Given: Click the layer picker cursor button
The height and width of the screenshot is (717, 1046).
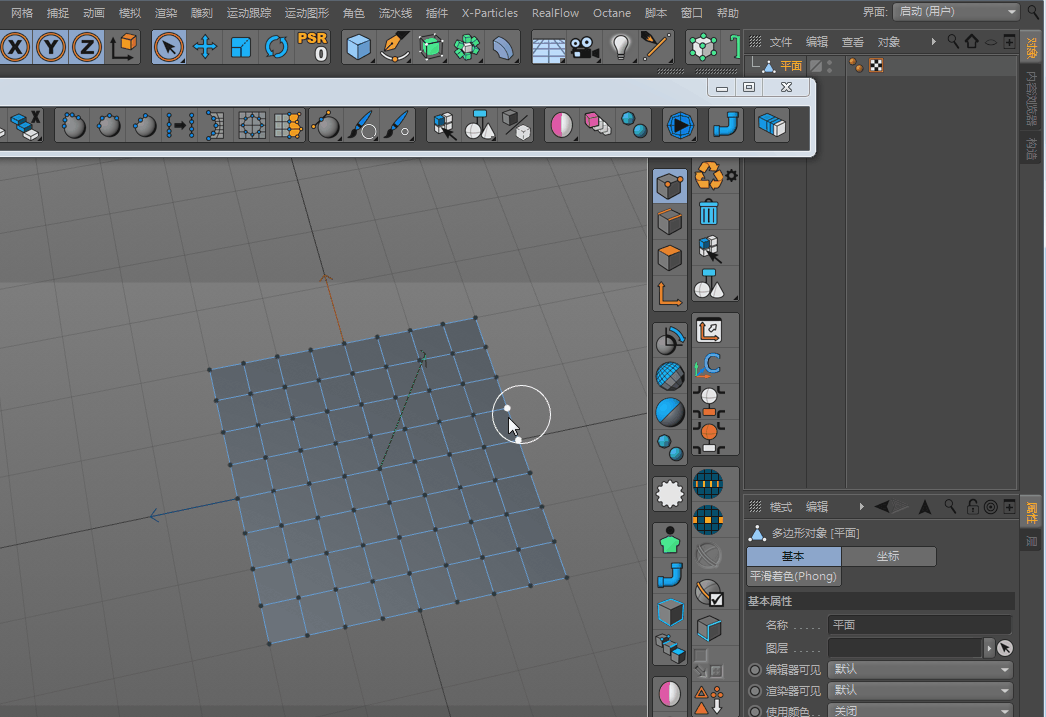Looking at the screenshot, I should (1005, 648).
